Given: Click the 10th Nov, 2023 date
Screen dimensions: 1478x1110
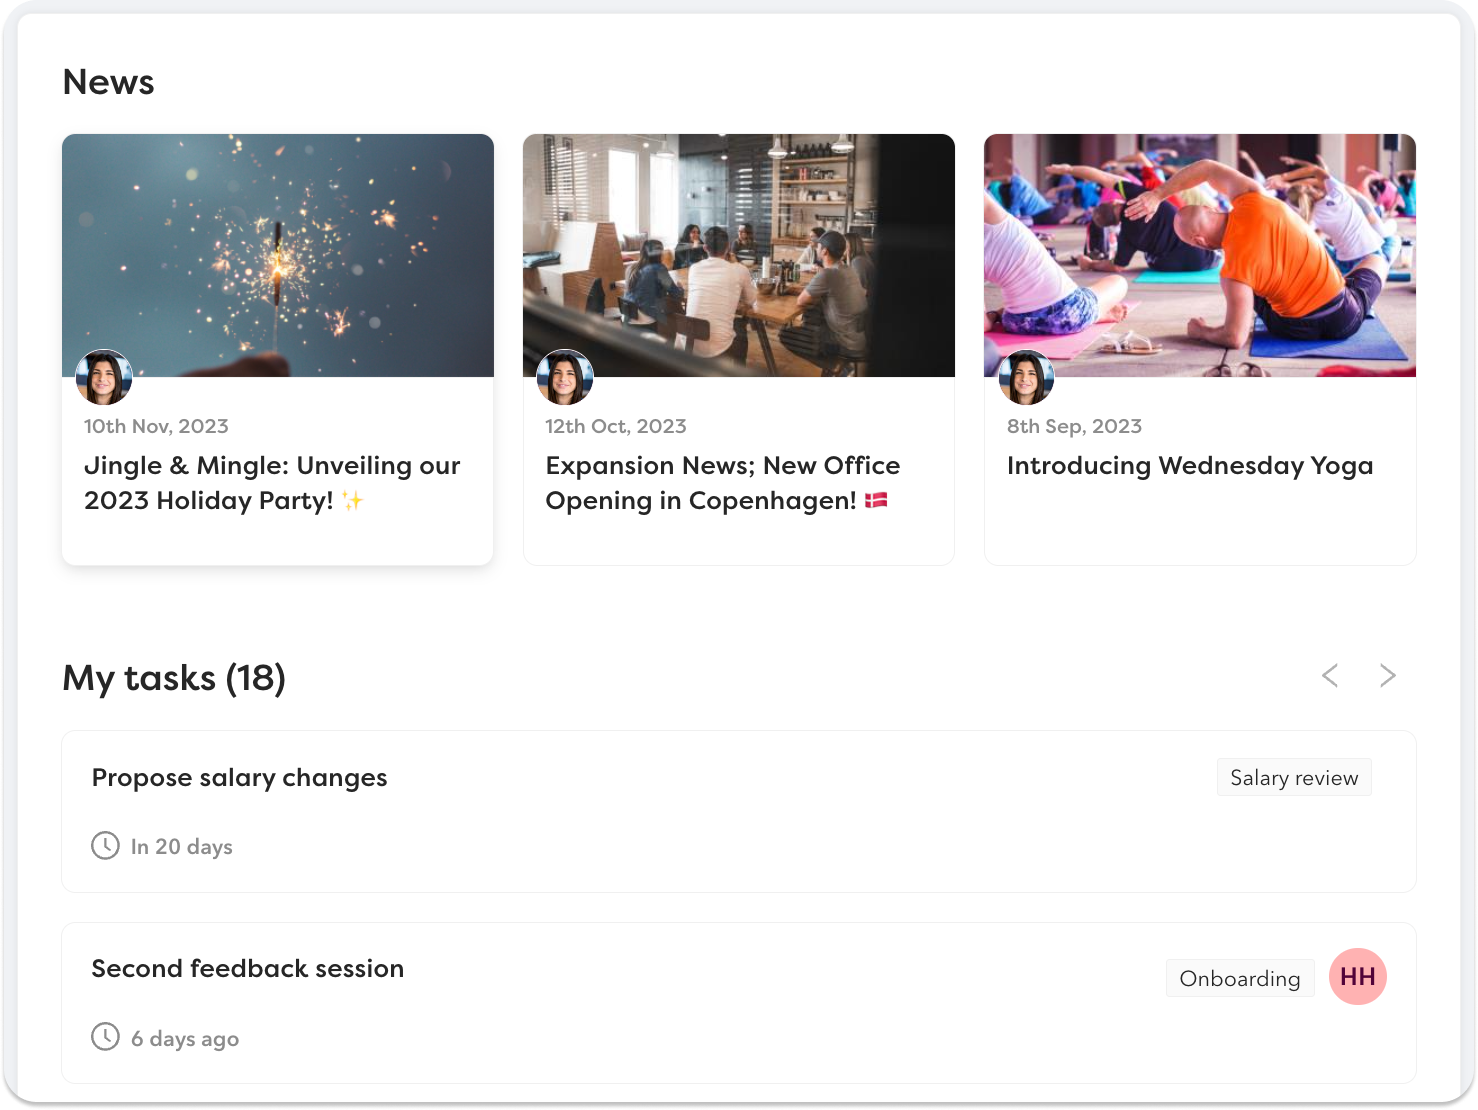Looking at the screenshot, I should [x=156, y=426].
